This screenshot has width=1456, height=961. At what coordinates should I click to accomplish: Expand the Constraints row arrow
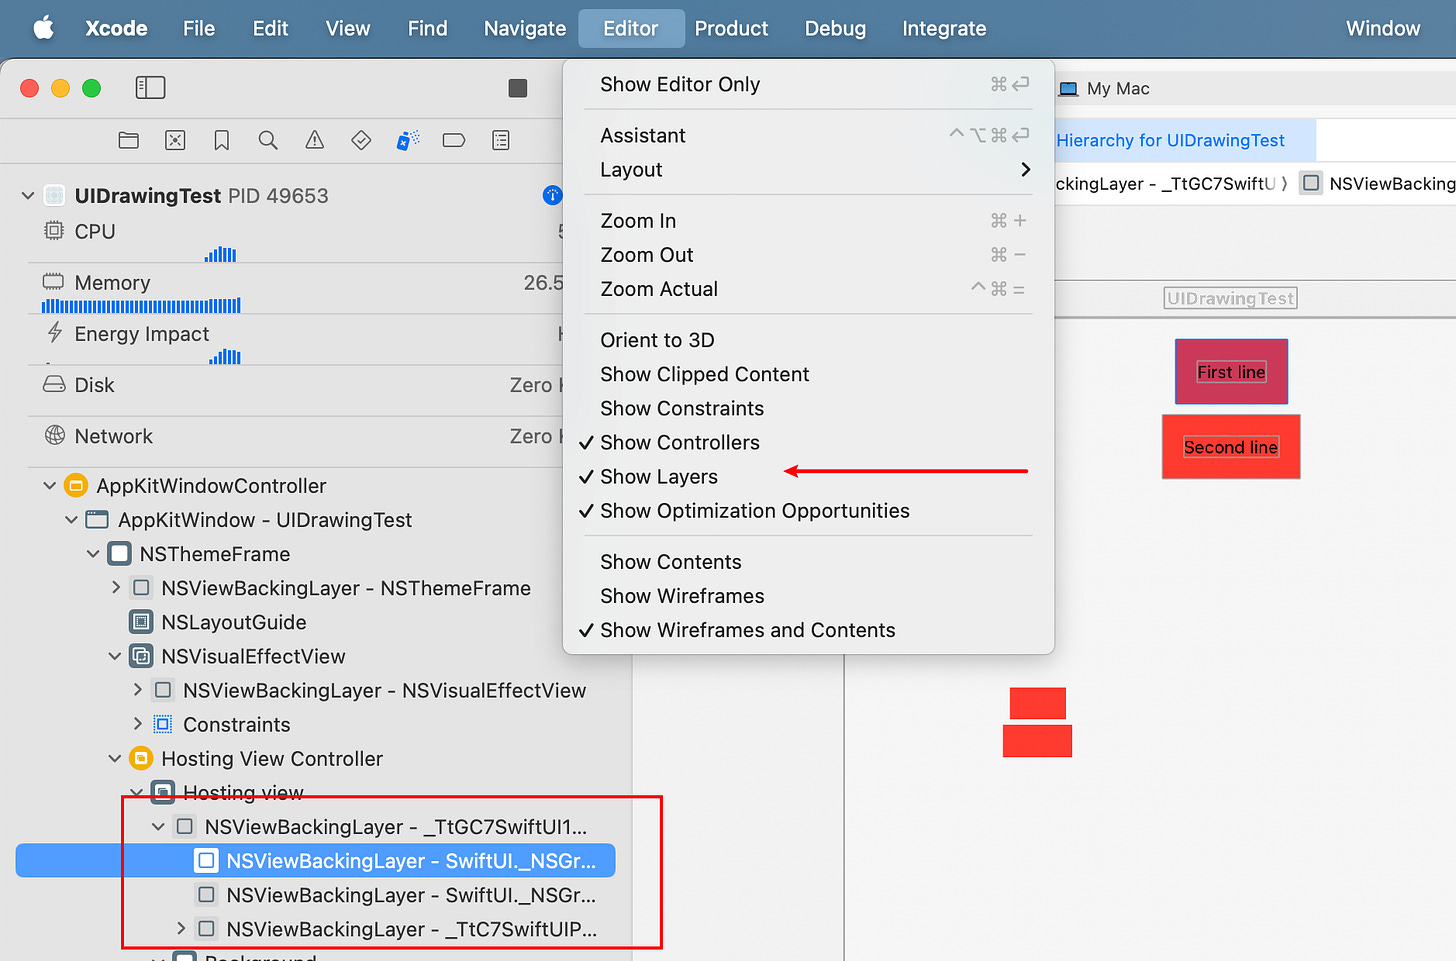pos(138,724)
